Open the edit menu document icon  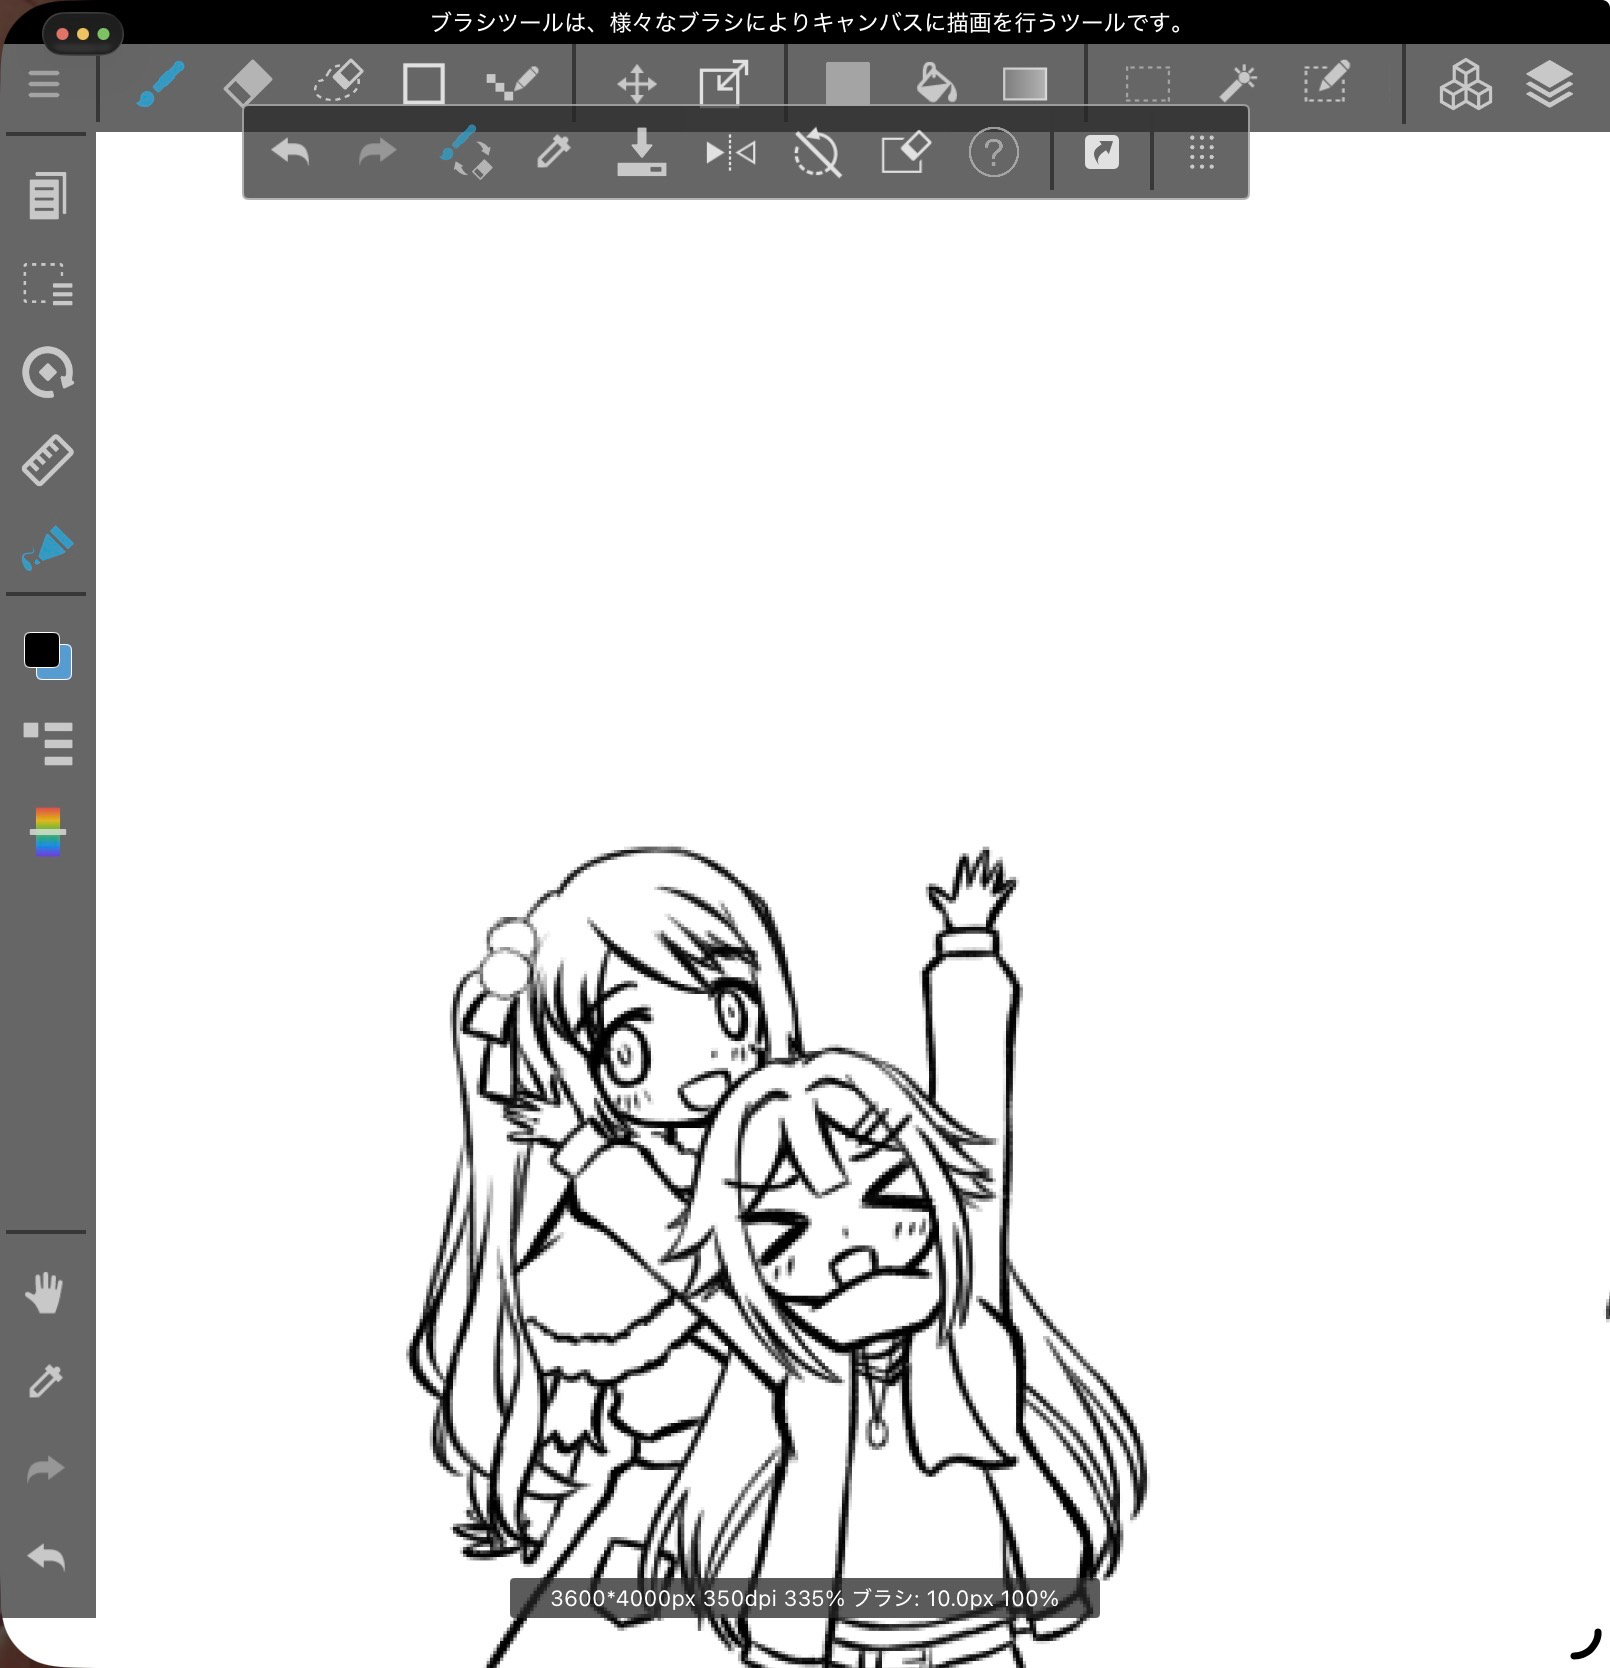(x=47, y=196)
